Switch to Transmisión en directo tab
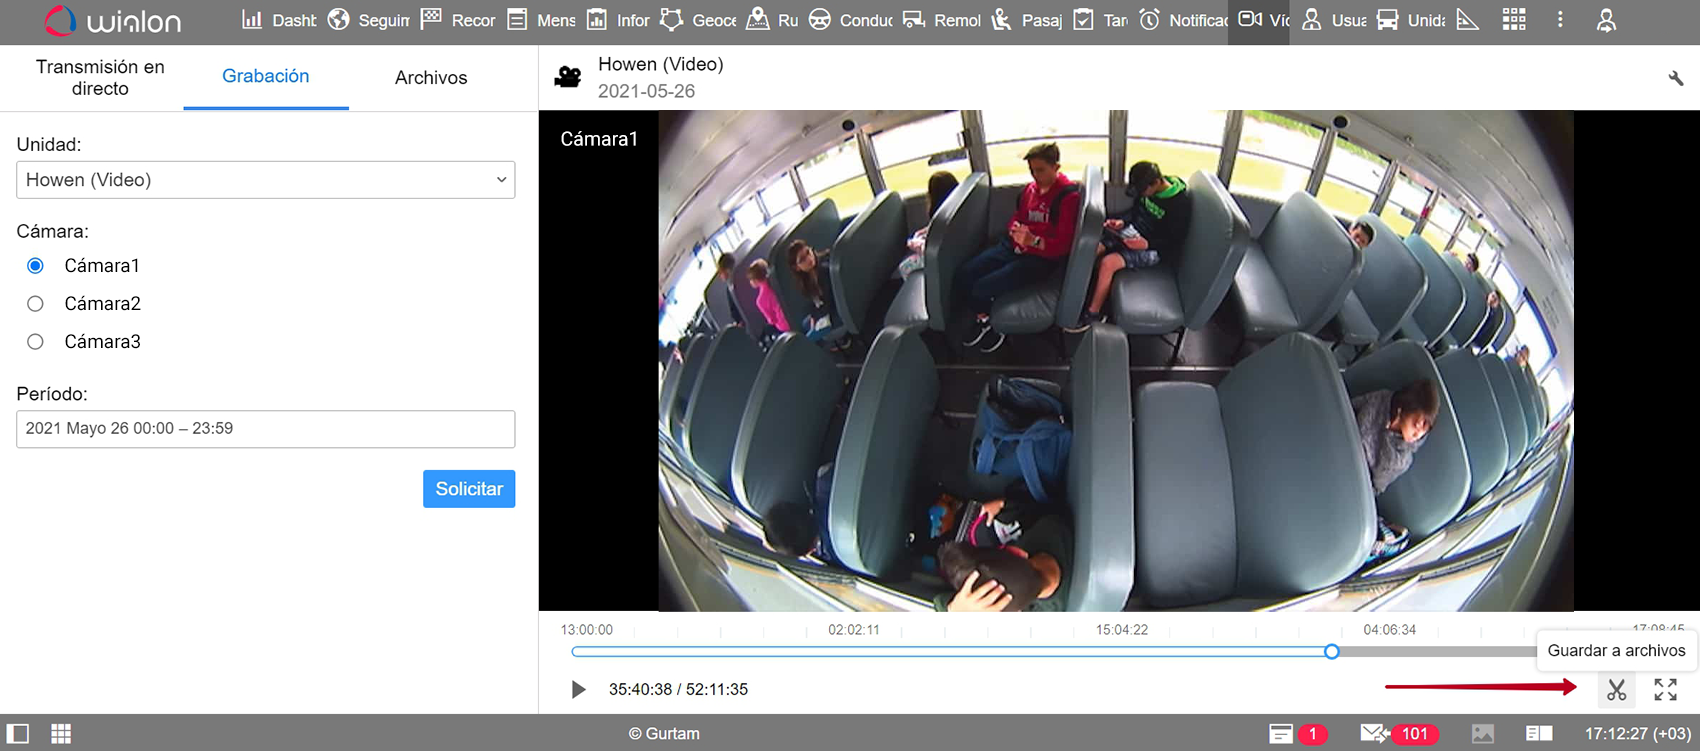1700x751 pixels. pyautogui.click(x=100, y=78)
